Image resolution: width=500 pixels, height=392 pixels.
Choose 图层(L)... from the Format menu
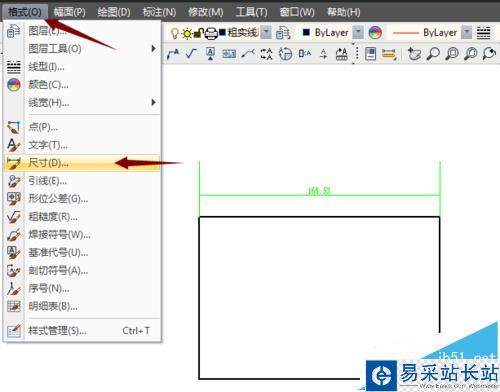[82, 31]
